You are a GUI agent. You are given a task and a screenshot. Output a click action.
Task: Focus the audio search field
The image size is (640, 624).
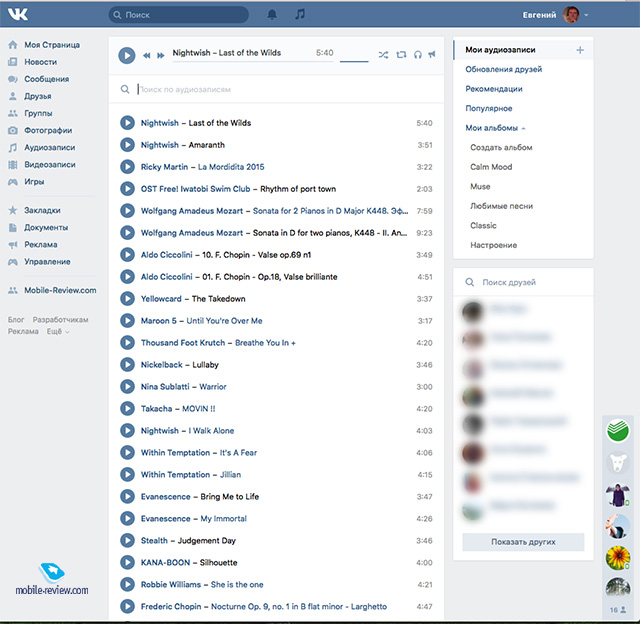point(276,89)
